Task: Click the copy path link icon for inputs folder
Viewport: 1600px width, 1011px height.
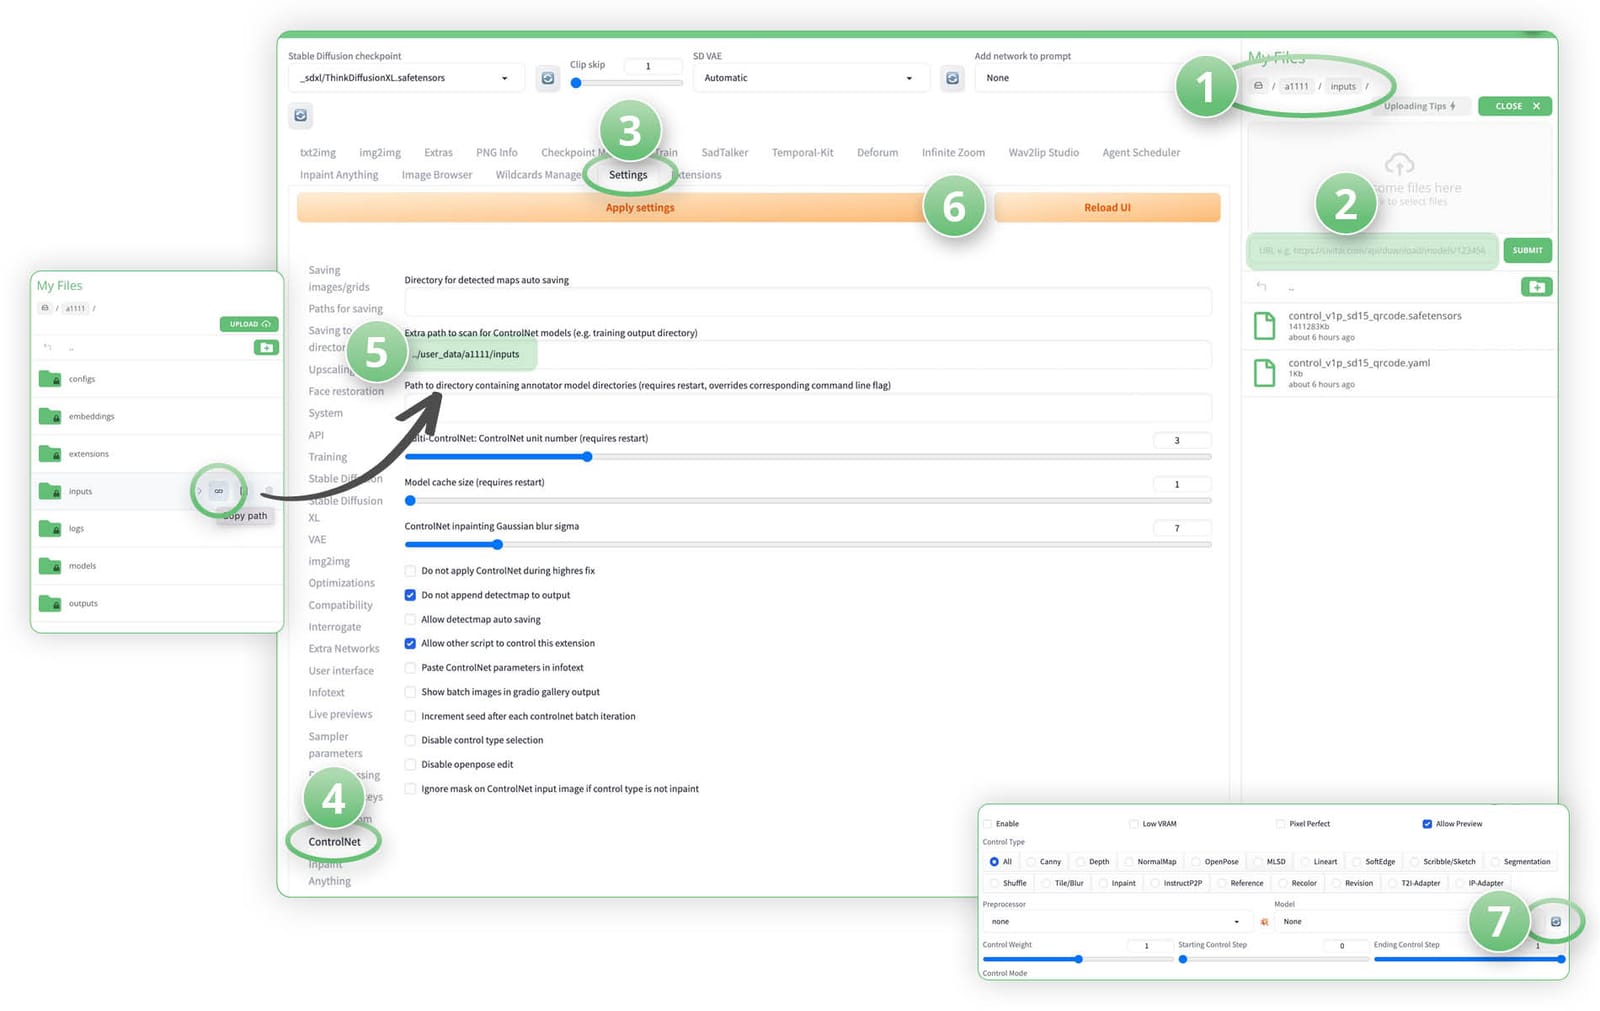Action: pos(218,491)
